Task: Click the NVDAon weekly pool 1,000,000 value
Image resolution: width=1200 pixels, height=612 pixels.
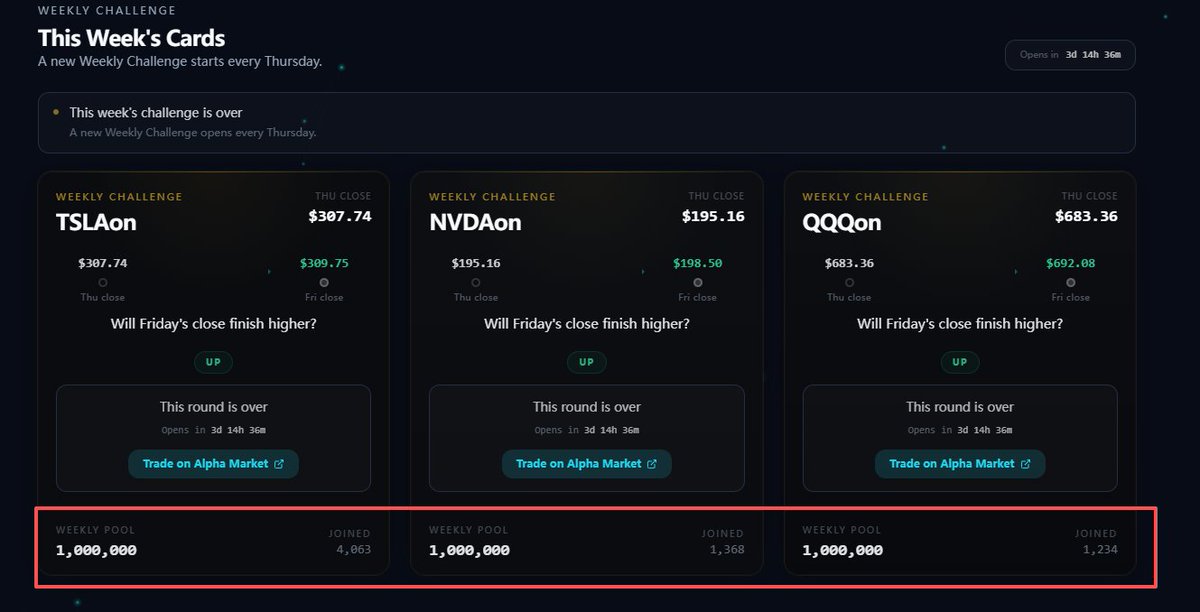Action: coord(469,550)
